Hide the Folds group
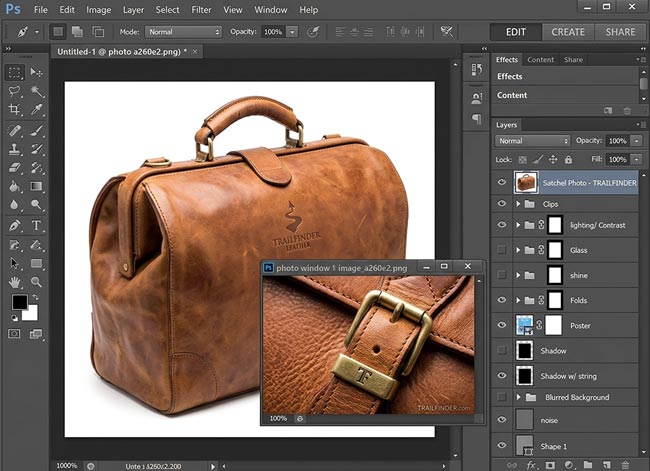650x471 pixels. coord(502,300)
